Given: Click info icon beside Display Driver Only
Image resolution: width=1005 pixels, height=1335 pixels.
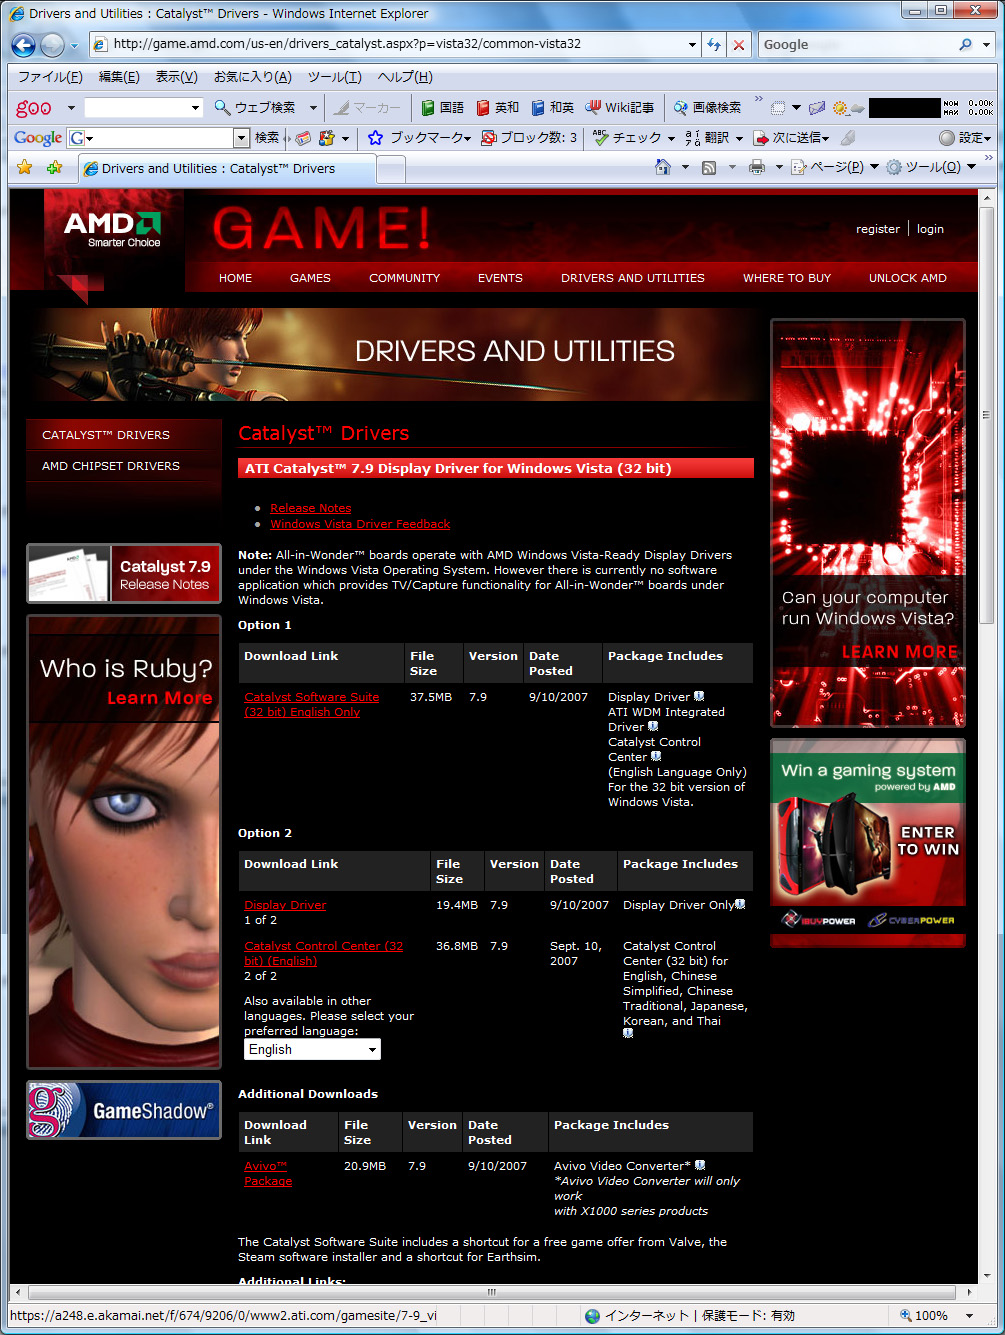Looking at the screenshot, I should point(740,904).
